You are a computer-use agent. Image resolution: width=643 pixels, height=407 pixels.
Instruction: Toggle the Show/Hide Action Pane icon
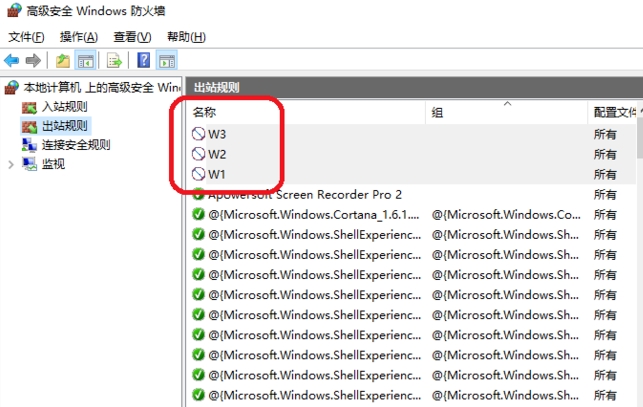coord(167,61)
